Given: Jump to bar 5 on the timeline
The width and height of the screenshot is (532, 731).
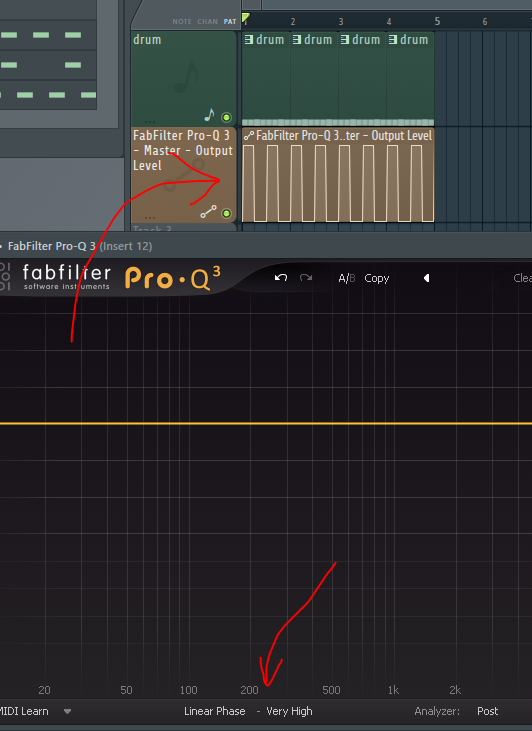Looking at the screenshot, I should [437, 21].
